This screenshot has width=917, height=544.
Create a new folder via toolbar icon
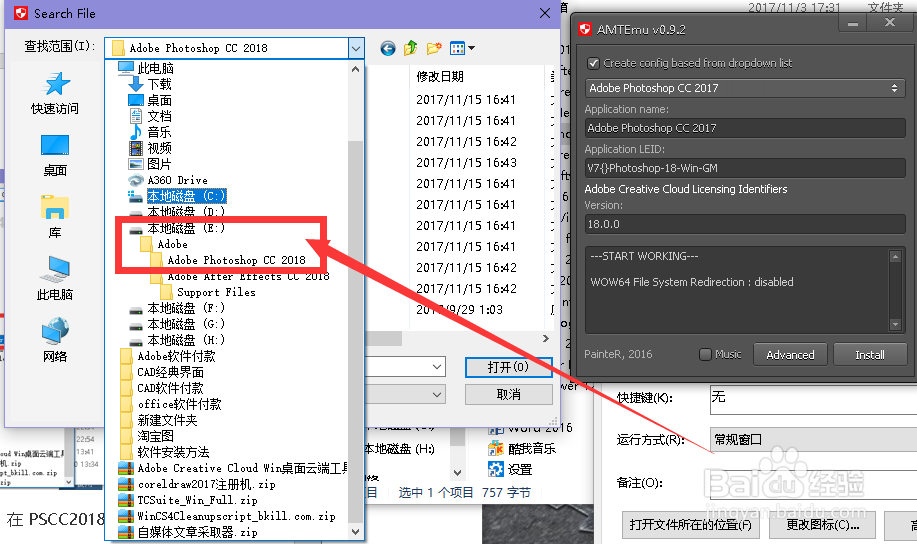point(434,48)
